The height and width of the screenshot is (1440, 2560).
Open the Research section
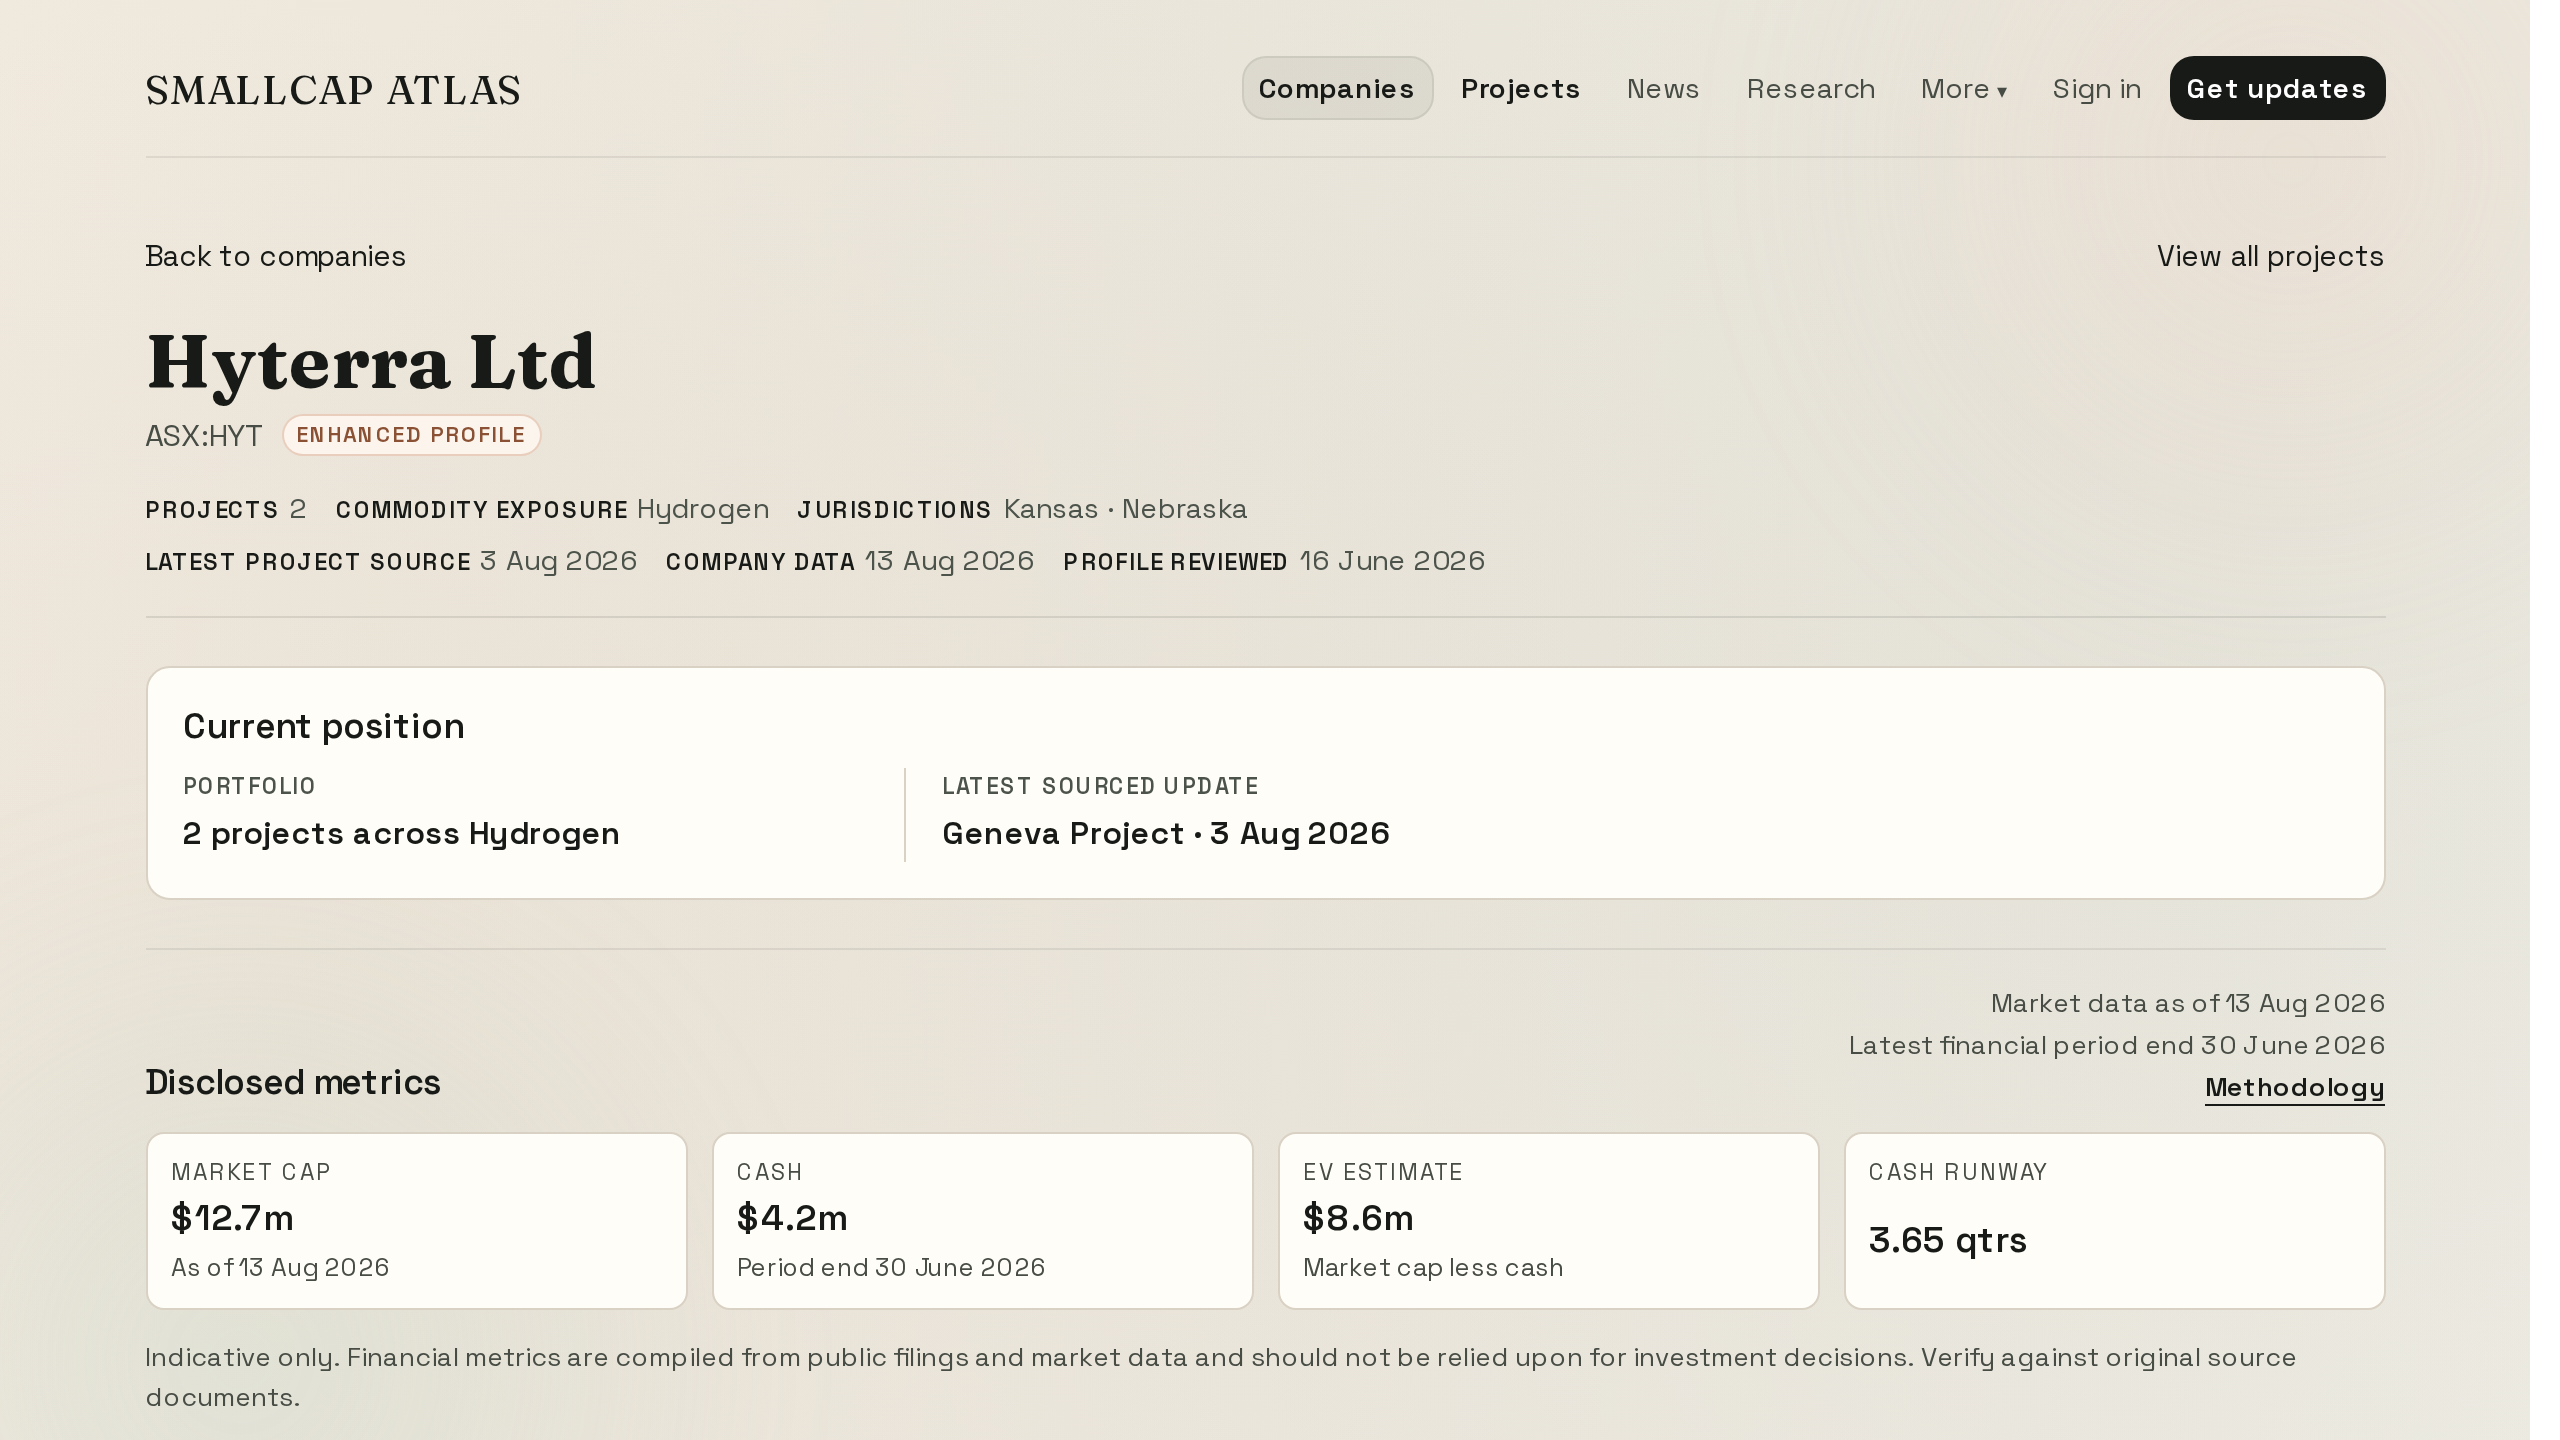pos(1811,88)
